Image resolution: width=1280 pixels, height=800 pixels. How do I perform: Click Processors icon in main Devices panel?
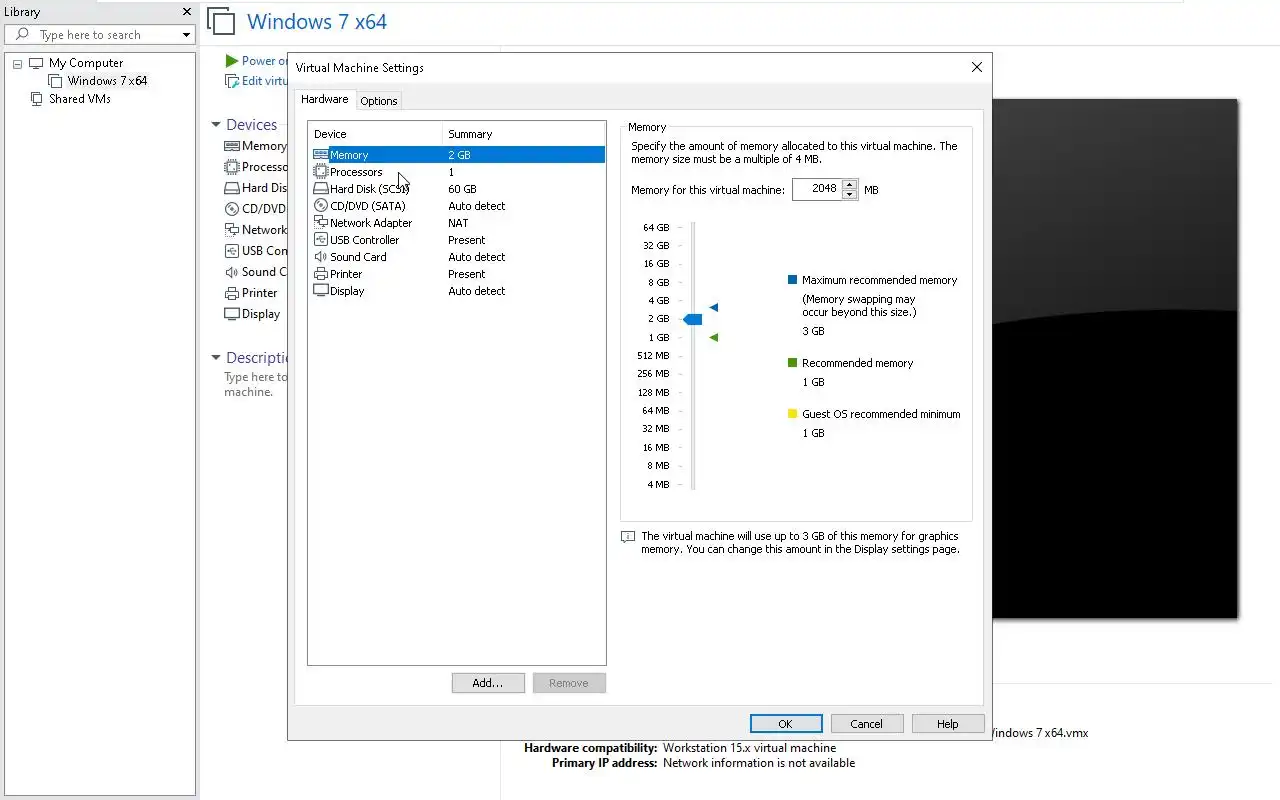[x=232, y=167]
